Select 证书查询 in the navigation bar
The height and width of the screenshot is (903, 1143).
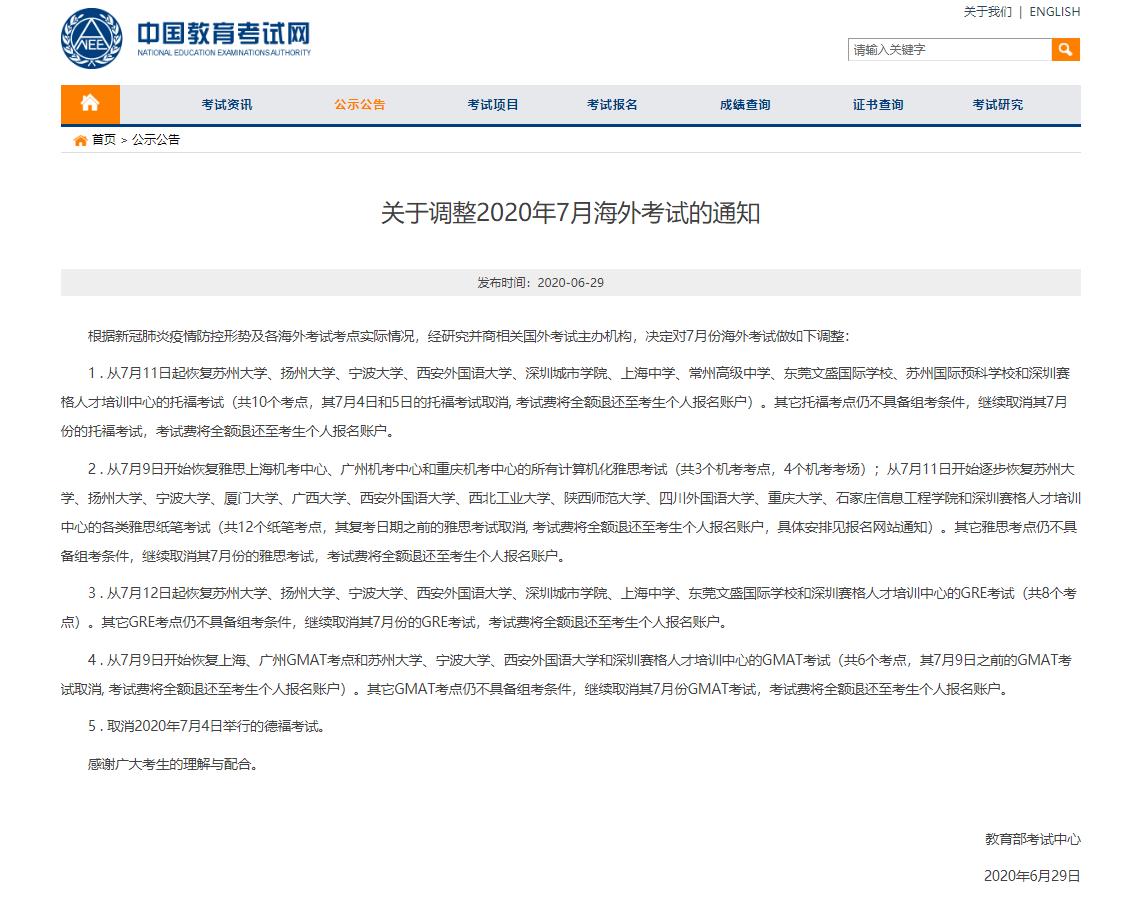878,105
